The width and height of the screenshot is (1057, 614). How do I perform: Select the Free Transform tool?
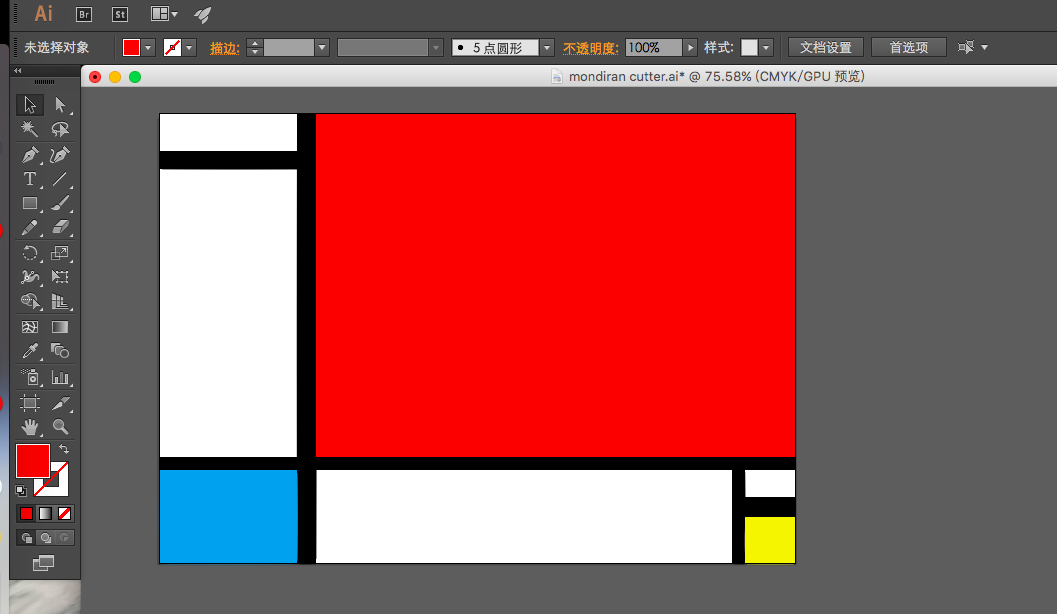click(x=60, y=277)
